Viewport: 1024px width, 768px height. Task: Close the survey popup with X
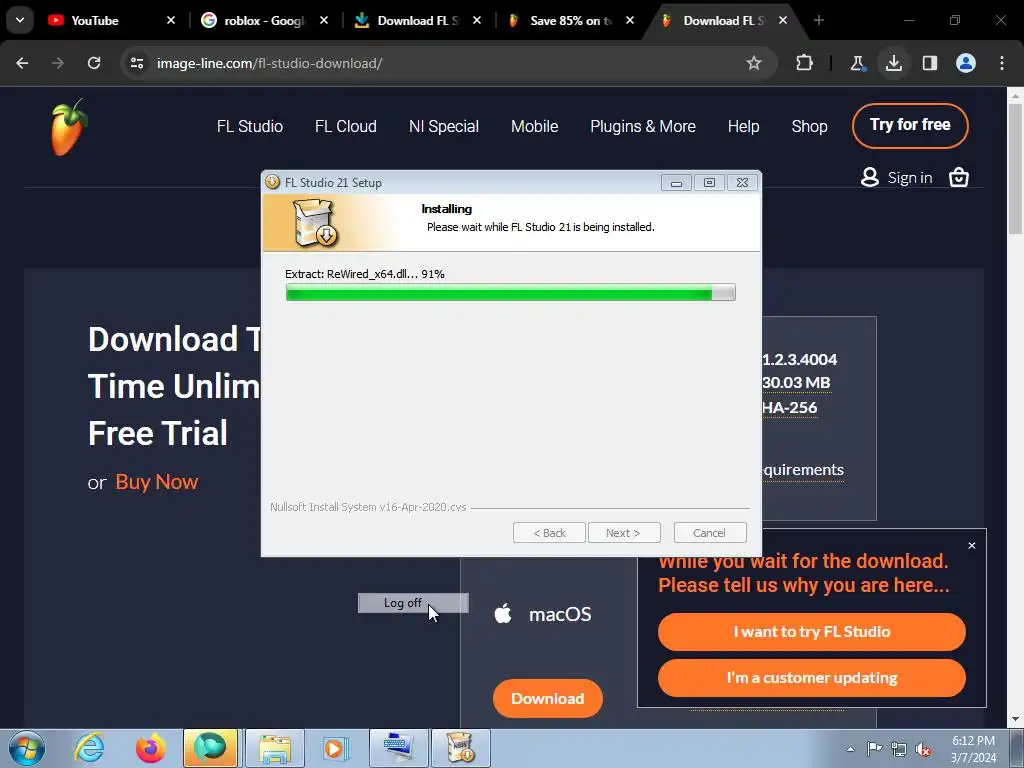[971, 545]
